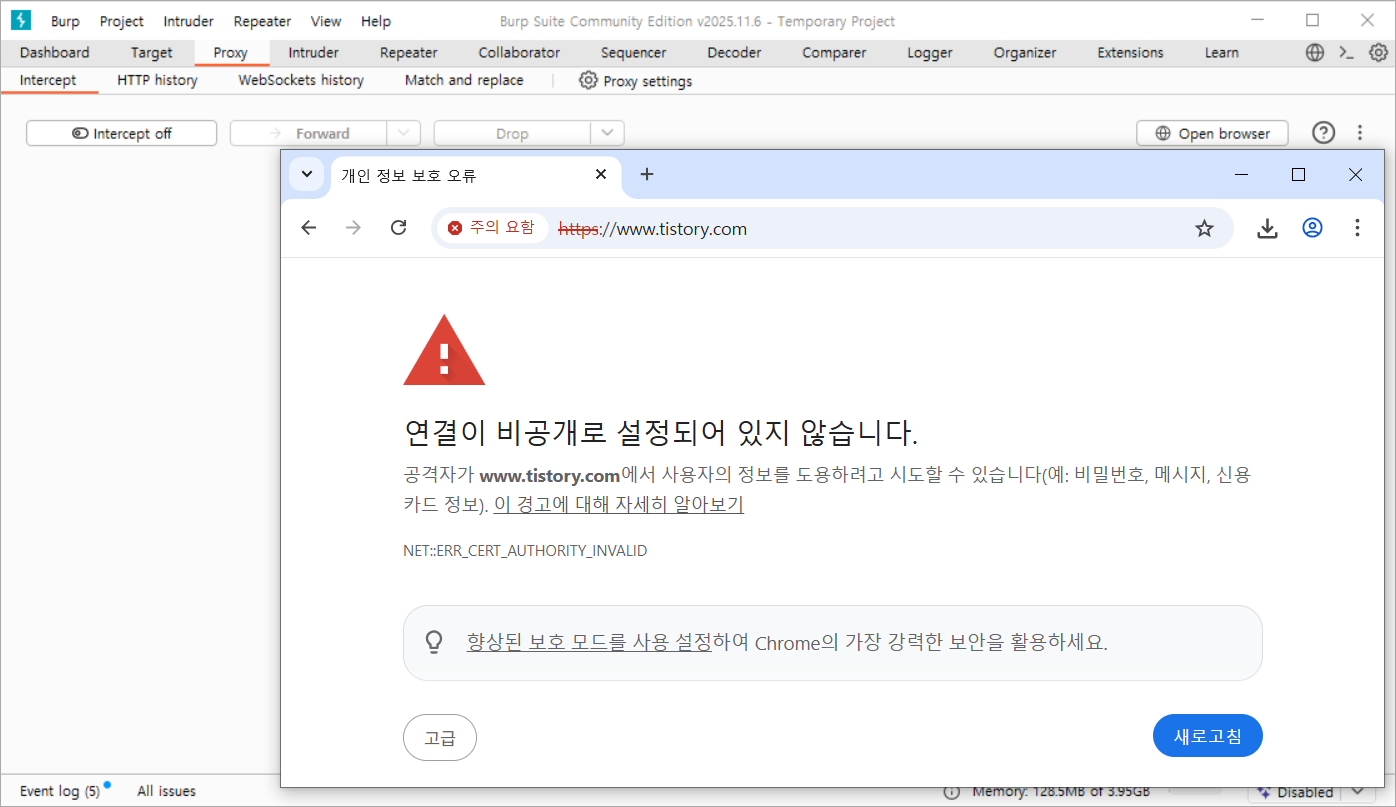The width and height of the screenshot is (1396, 807).
Task: Switch to the Organizer tab
Action: pyautogui.click(x=1025, y=53)
